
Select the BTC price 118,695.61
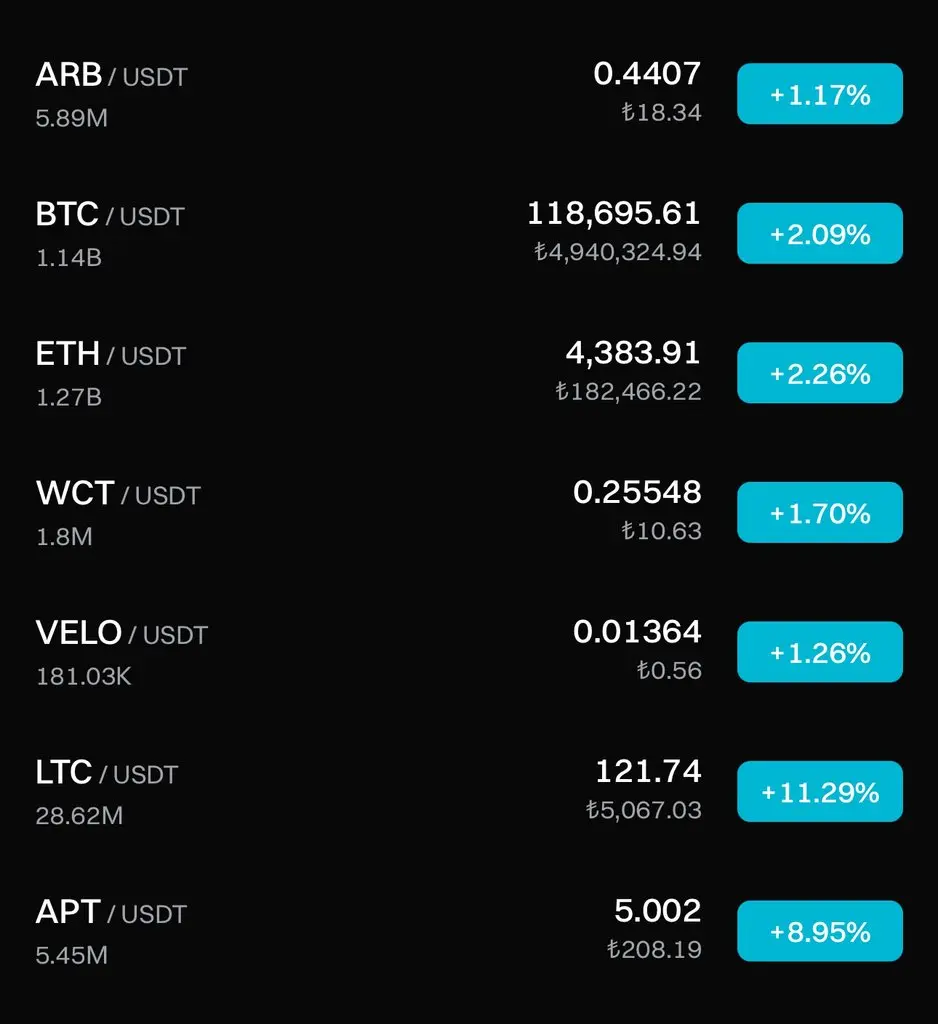pyautogui.click(x=613, y=214)
